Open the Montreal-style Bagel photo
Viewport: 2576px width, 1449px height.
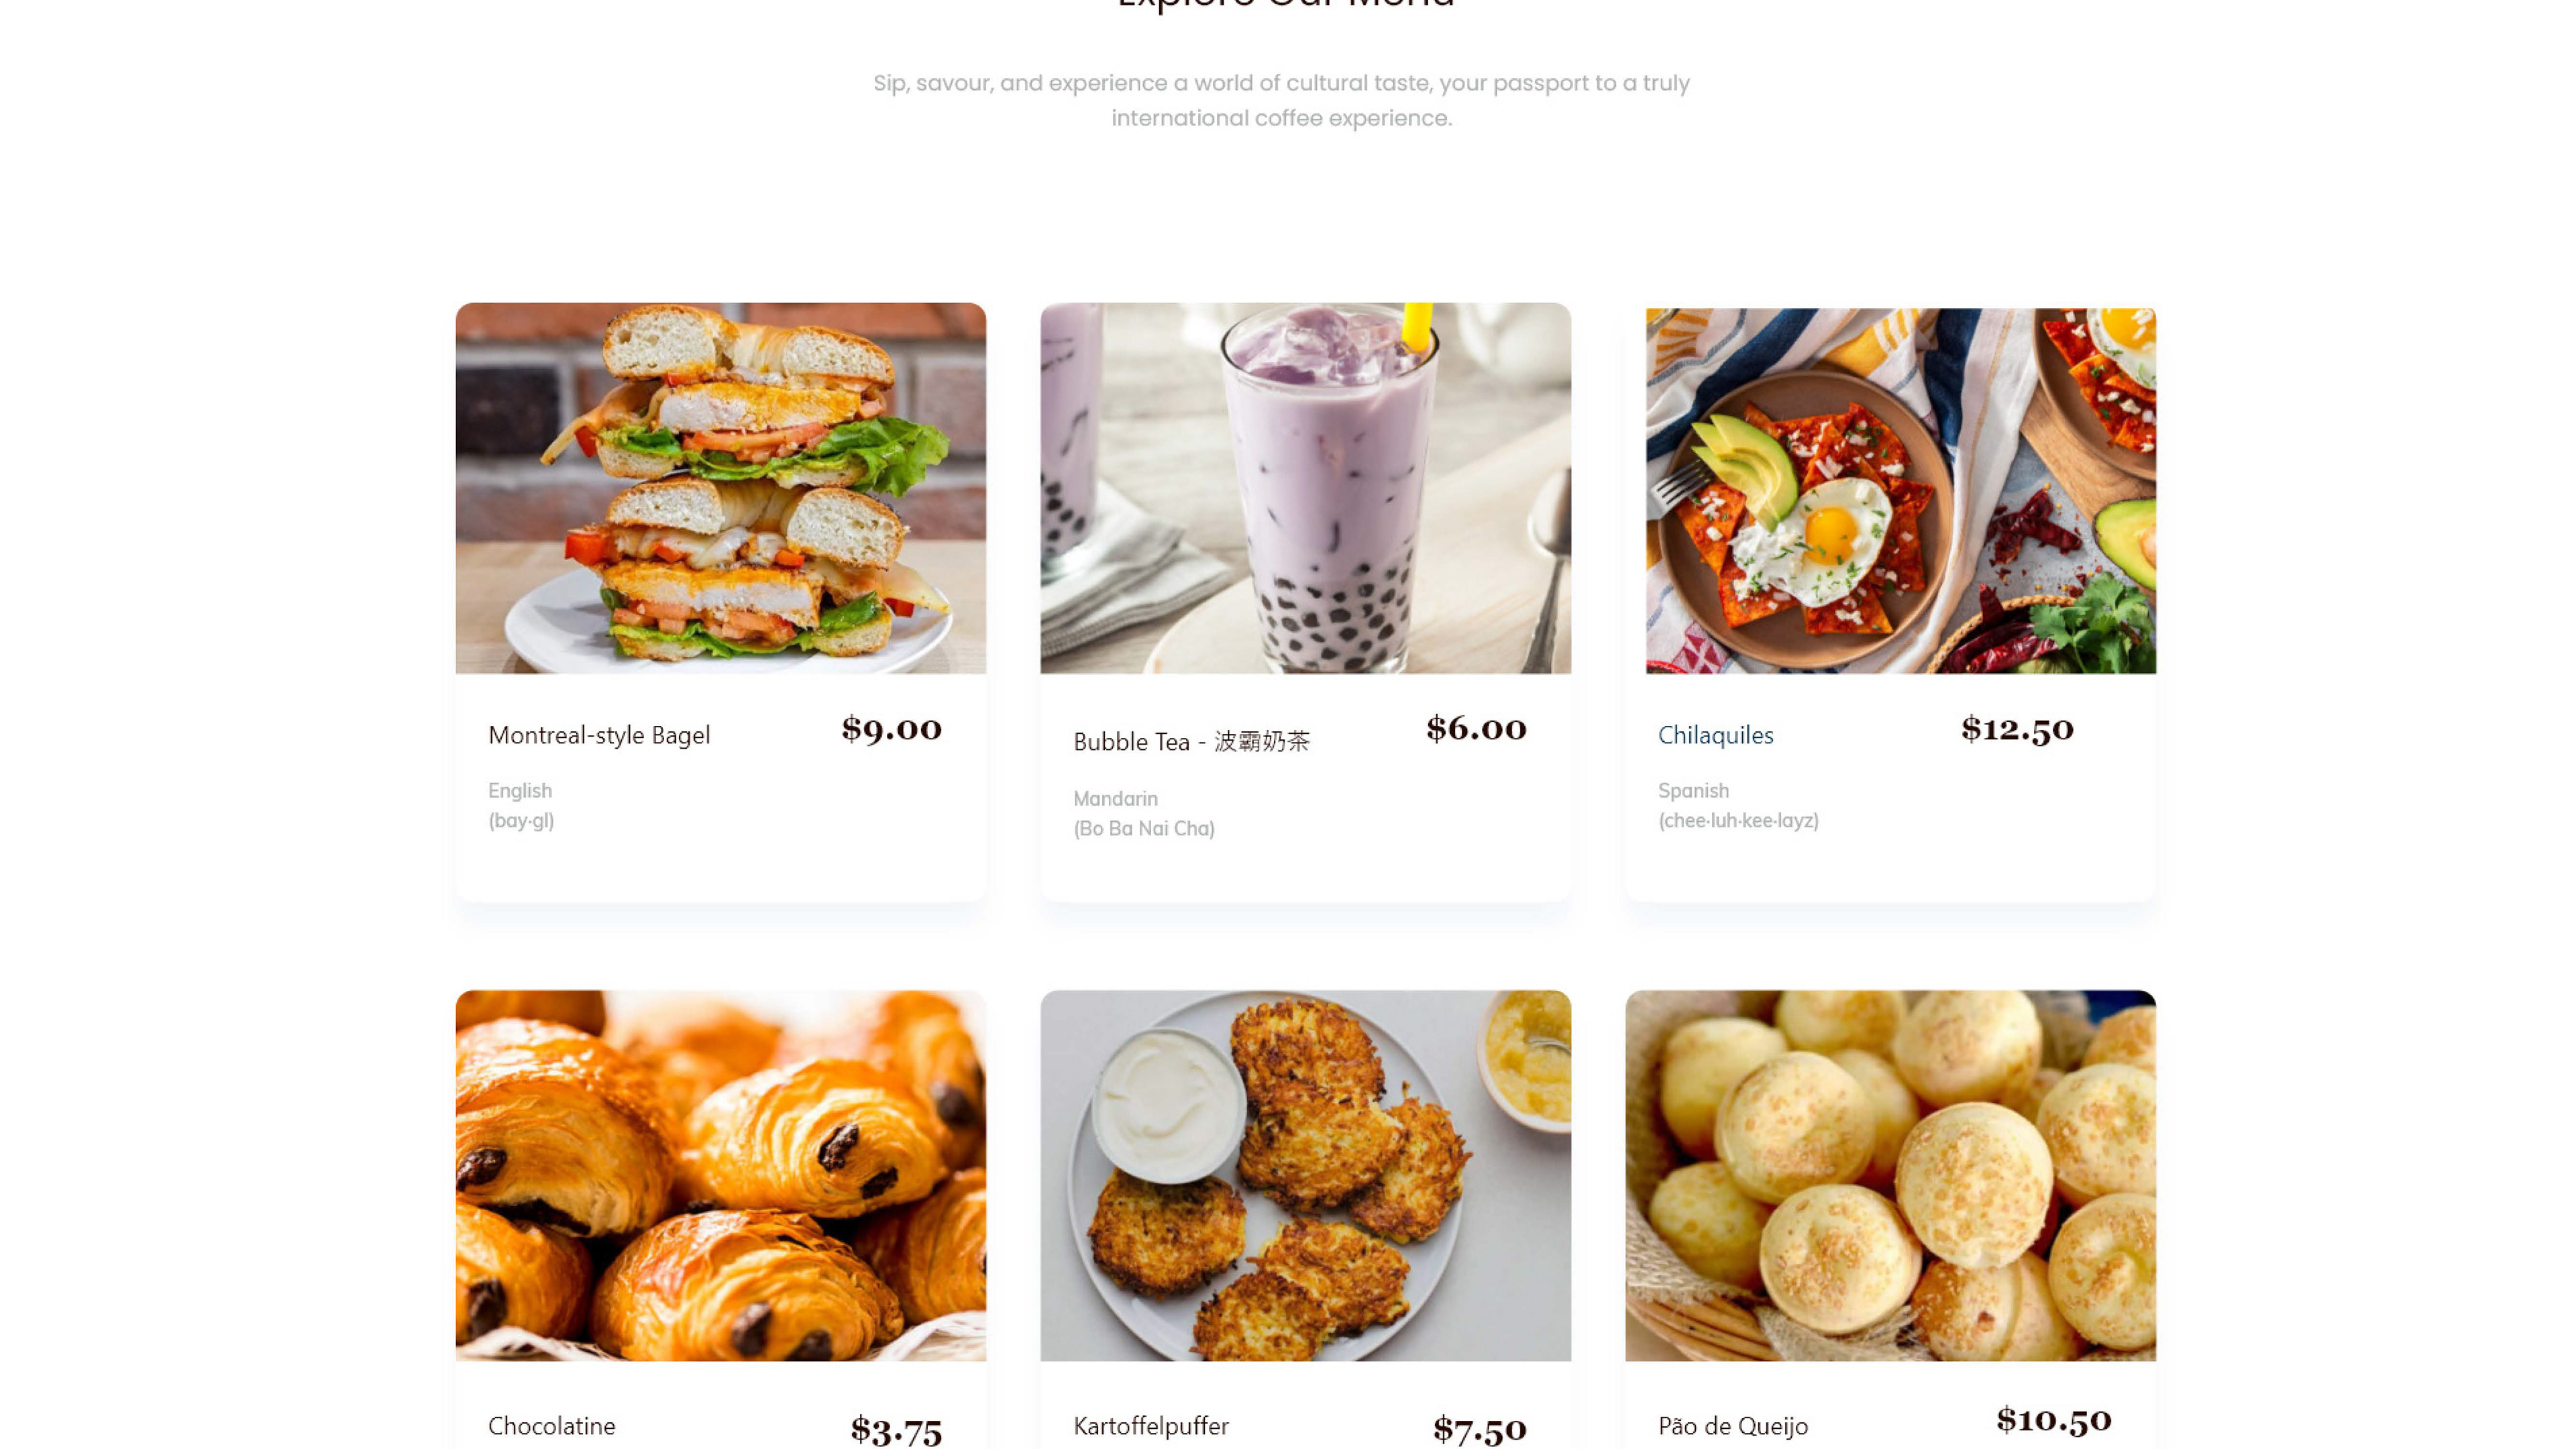pyautogui.click(x=720, y=488)
